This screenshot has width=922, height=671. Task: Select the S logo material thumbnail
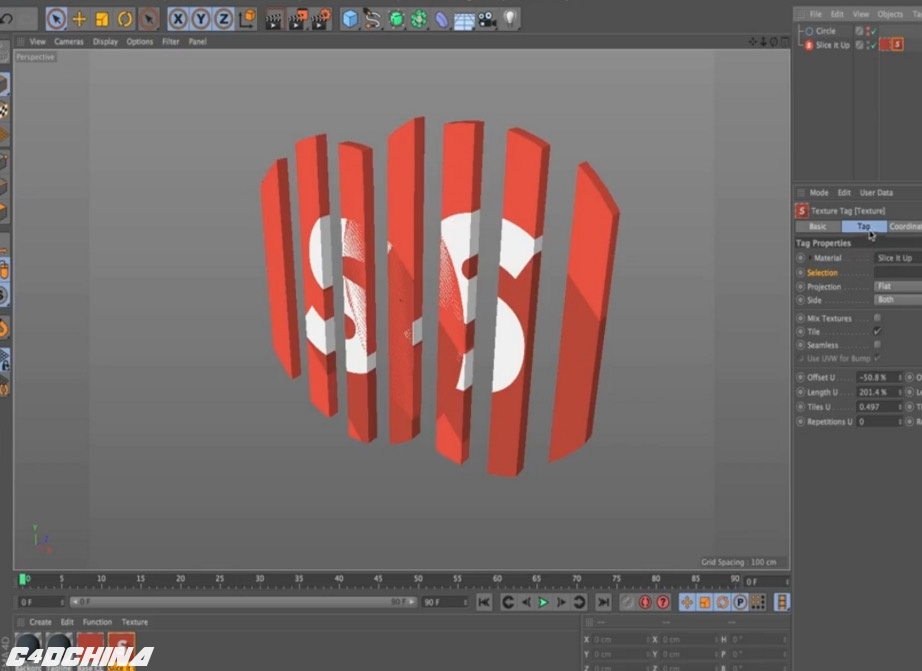click(122, 646)
